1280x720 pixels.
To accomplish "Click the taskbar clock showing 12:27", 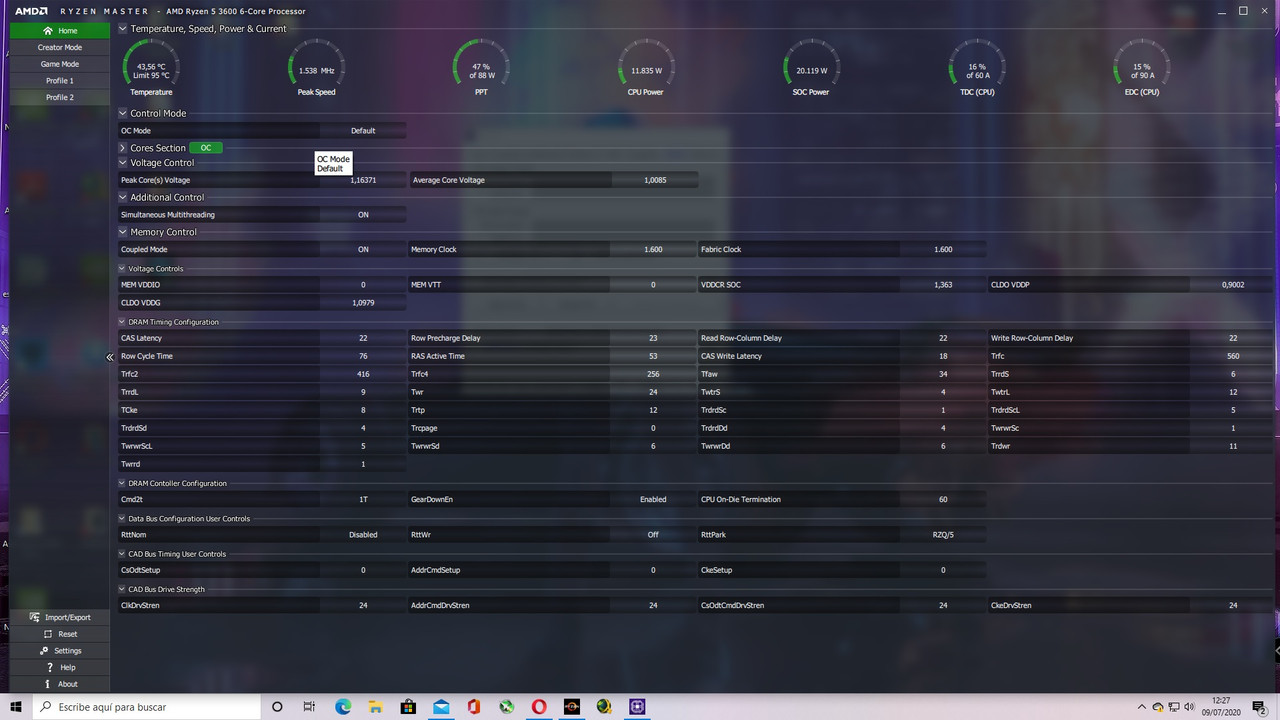I will [x=1221, y=707].
